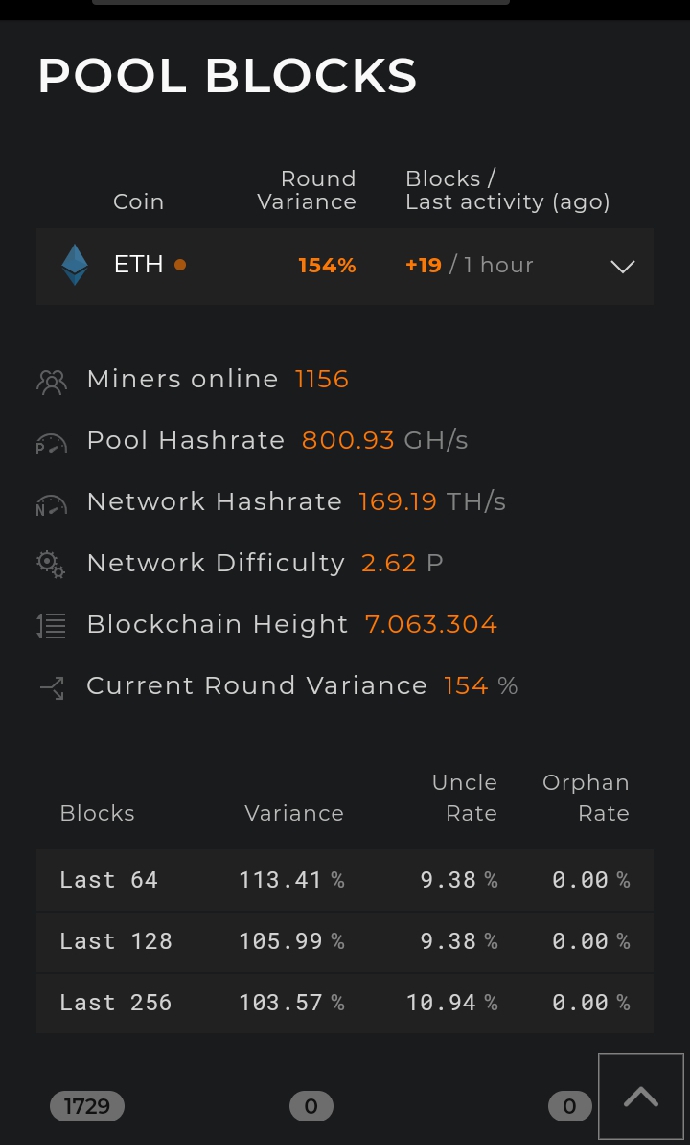690x1145 pixels.
Task: Click the Network Difficulty gears icon
Action: click(51, 564)
